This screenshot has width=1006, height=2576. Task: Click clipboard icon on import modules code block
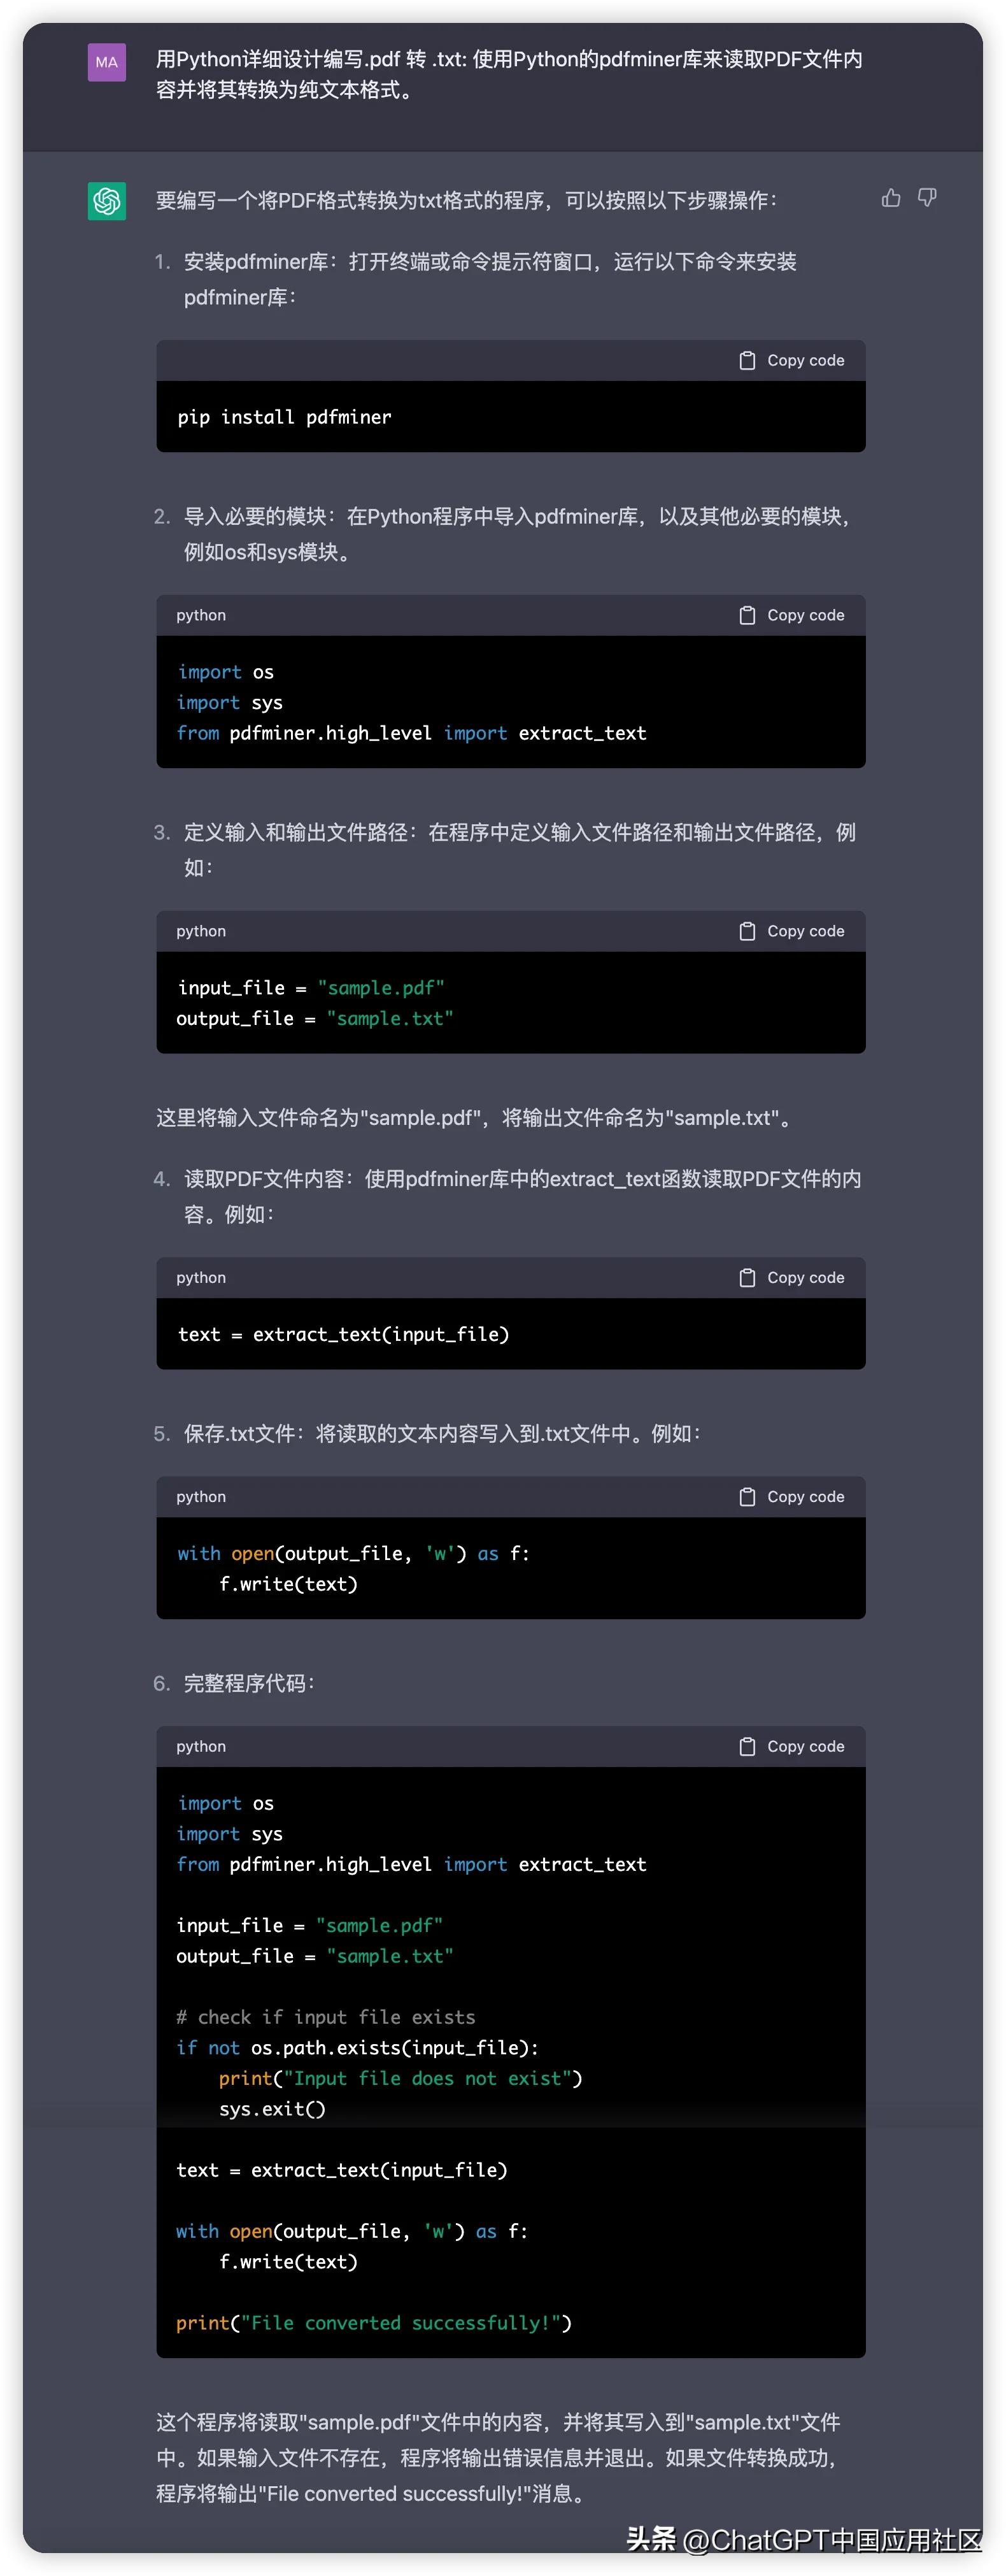pos(747,615)
